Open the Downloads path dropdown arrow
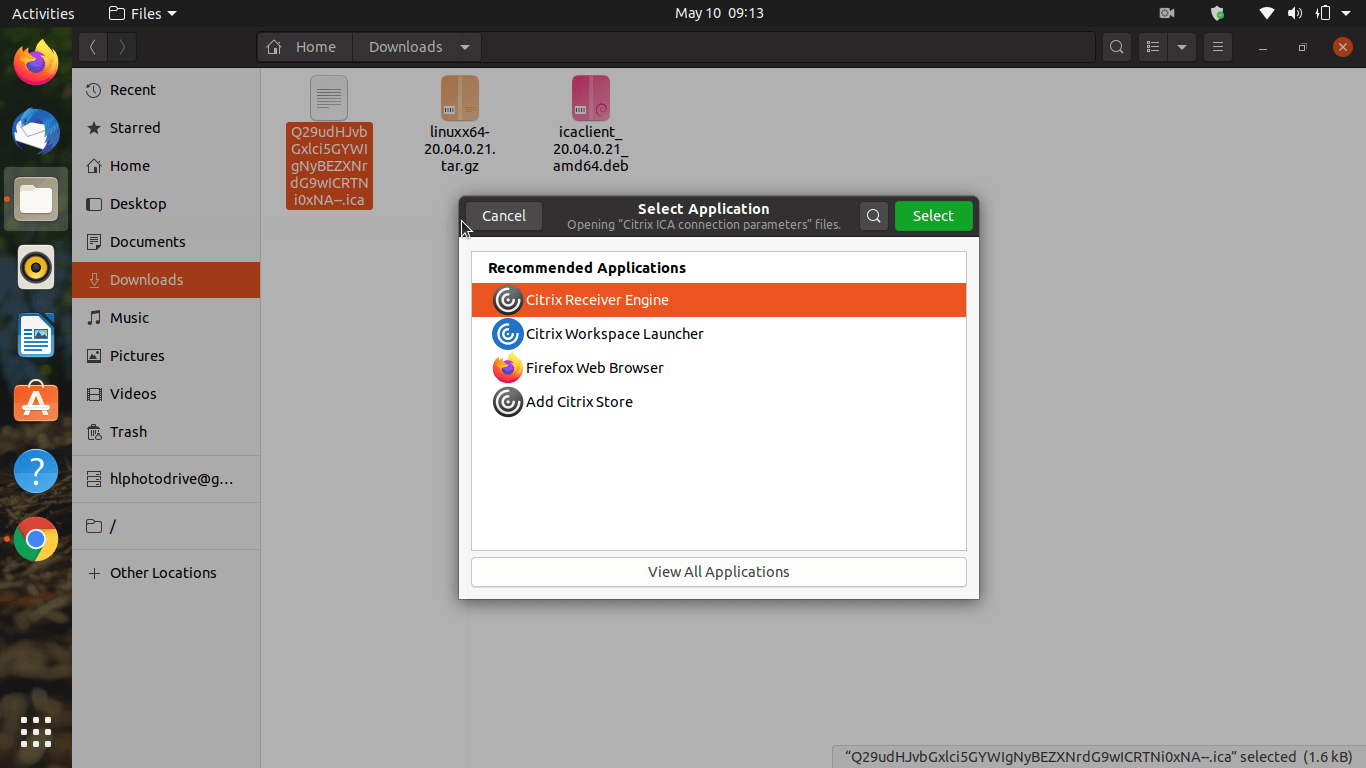The image size is (1366, 768). [x=465, y=47]
